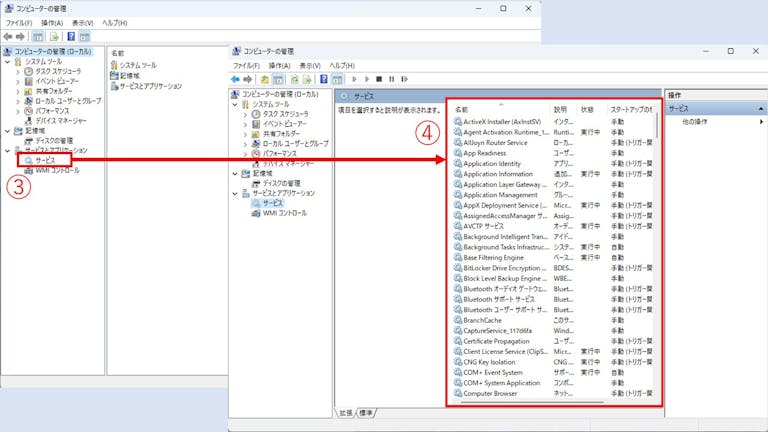The image size is (768, 432).
Task: Click the Export List icon in the front window toolbar
Action: coord(307,79)
